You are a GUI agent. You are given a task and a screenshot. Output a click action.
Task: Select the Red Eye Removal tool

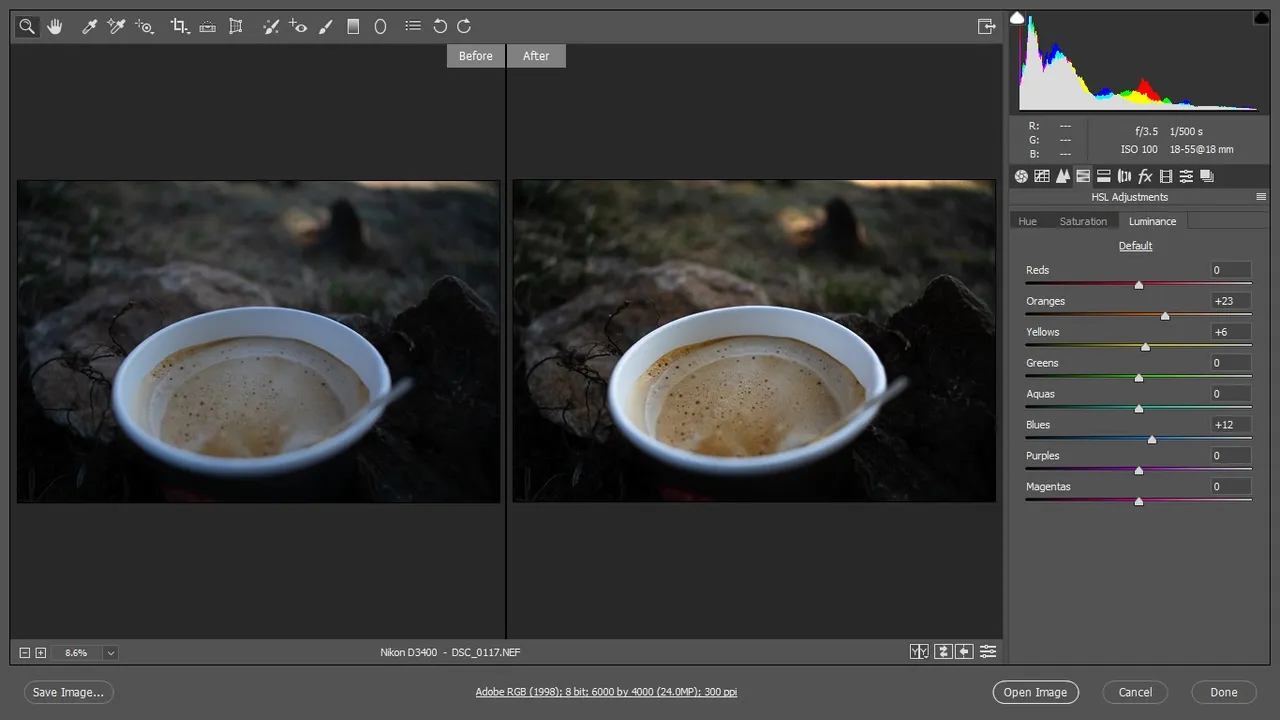[x=298, y=27]
